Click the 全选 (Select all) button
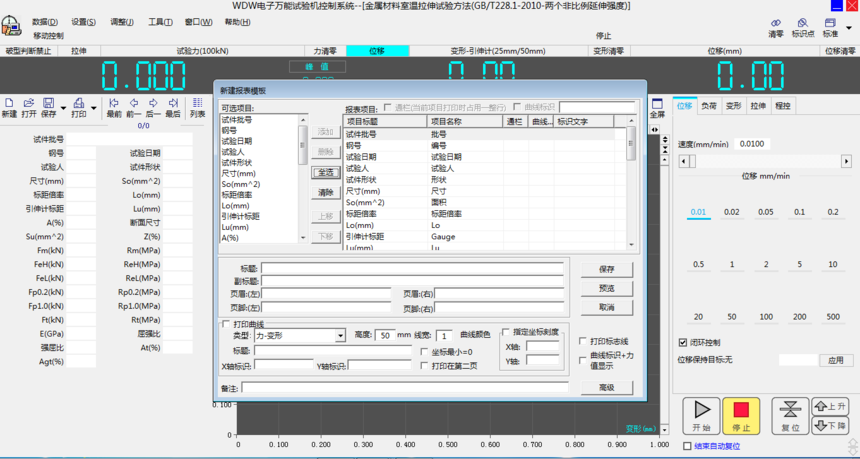The height and width of the screenshot is (459, 860). tap(325, 172)
